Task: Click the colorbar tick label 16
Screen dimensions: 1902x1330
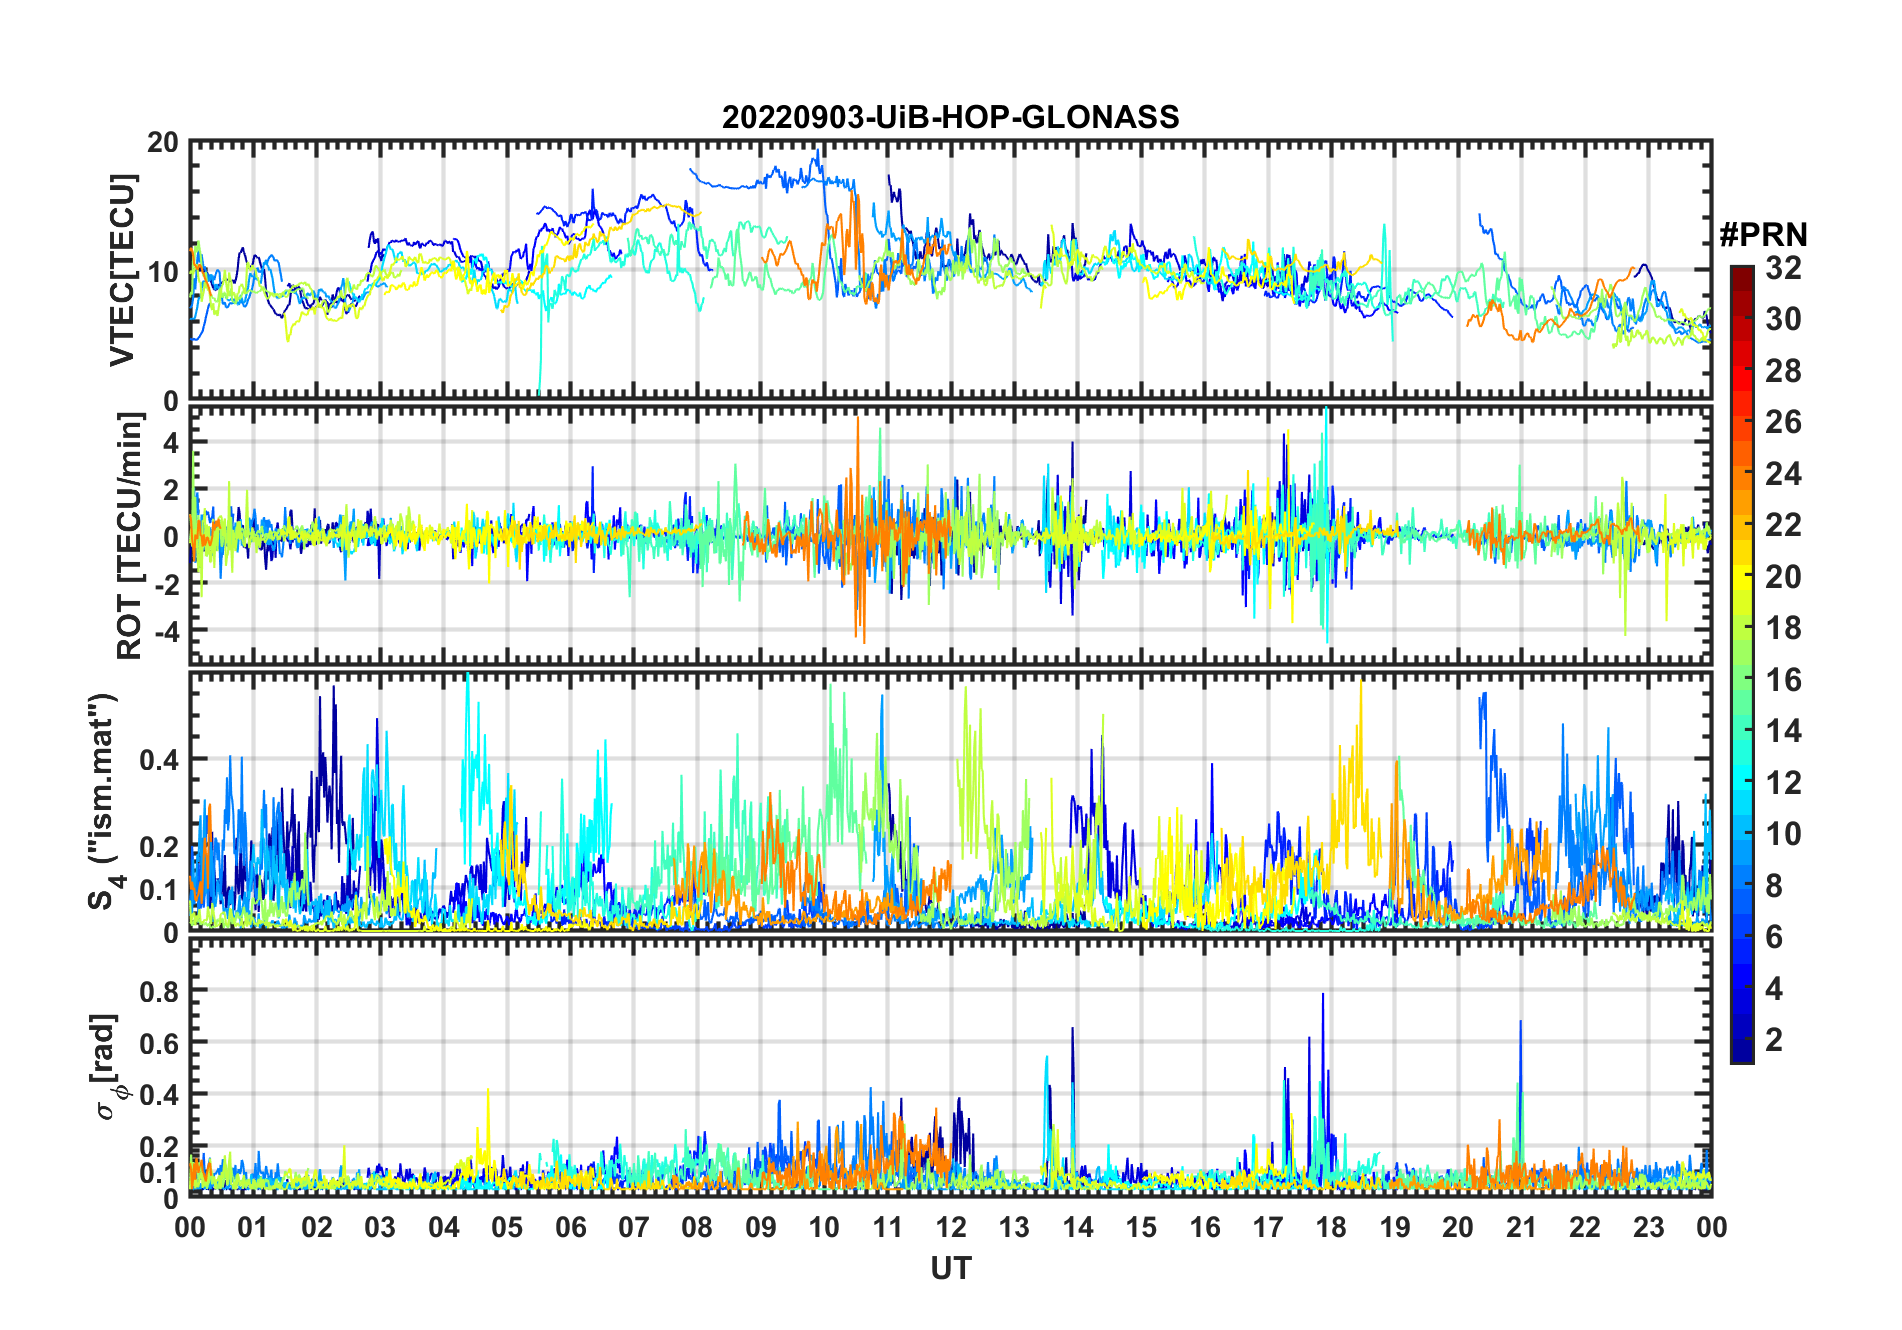Action: point(1783,680)
